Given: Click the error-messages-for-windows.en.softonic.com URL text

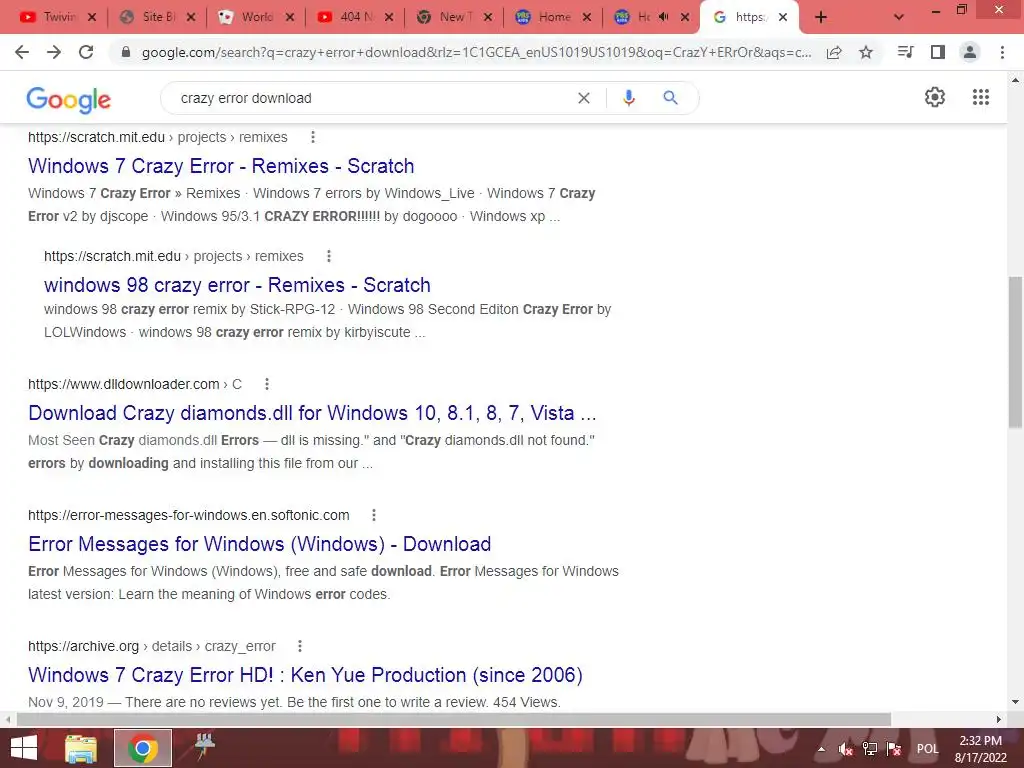Looking at the screenshot, I should 189,515.
